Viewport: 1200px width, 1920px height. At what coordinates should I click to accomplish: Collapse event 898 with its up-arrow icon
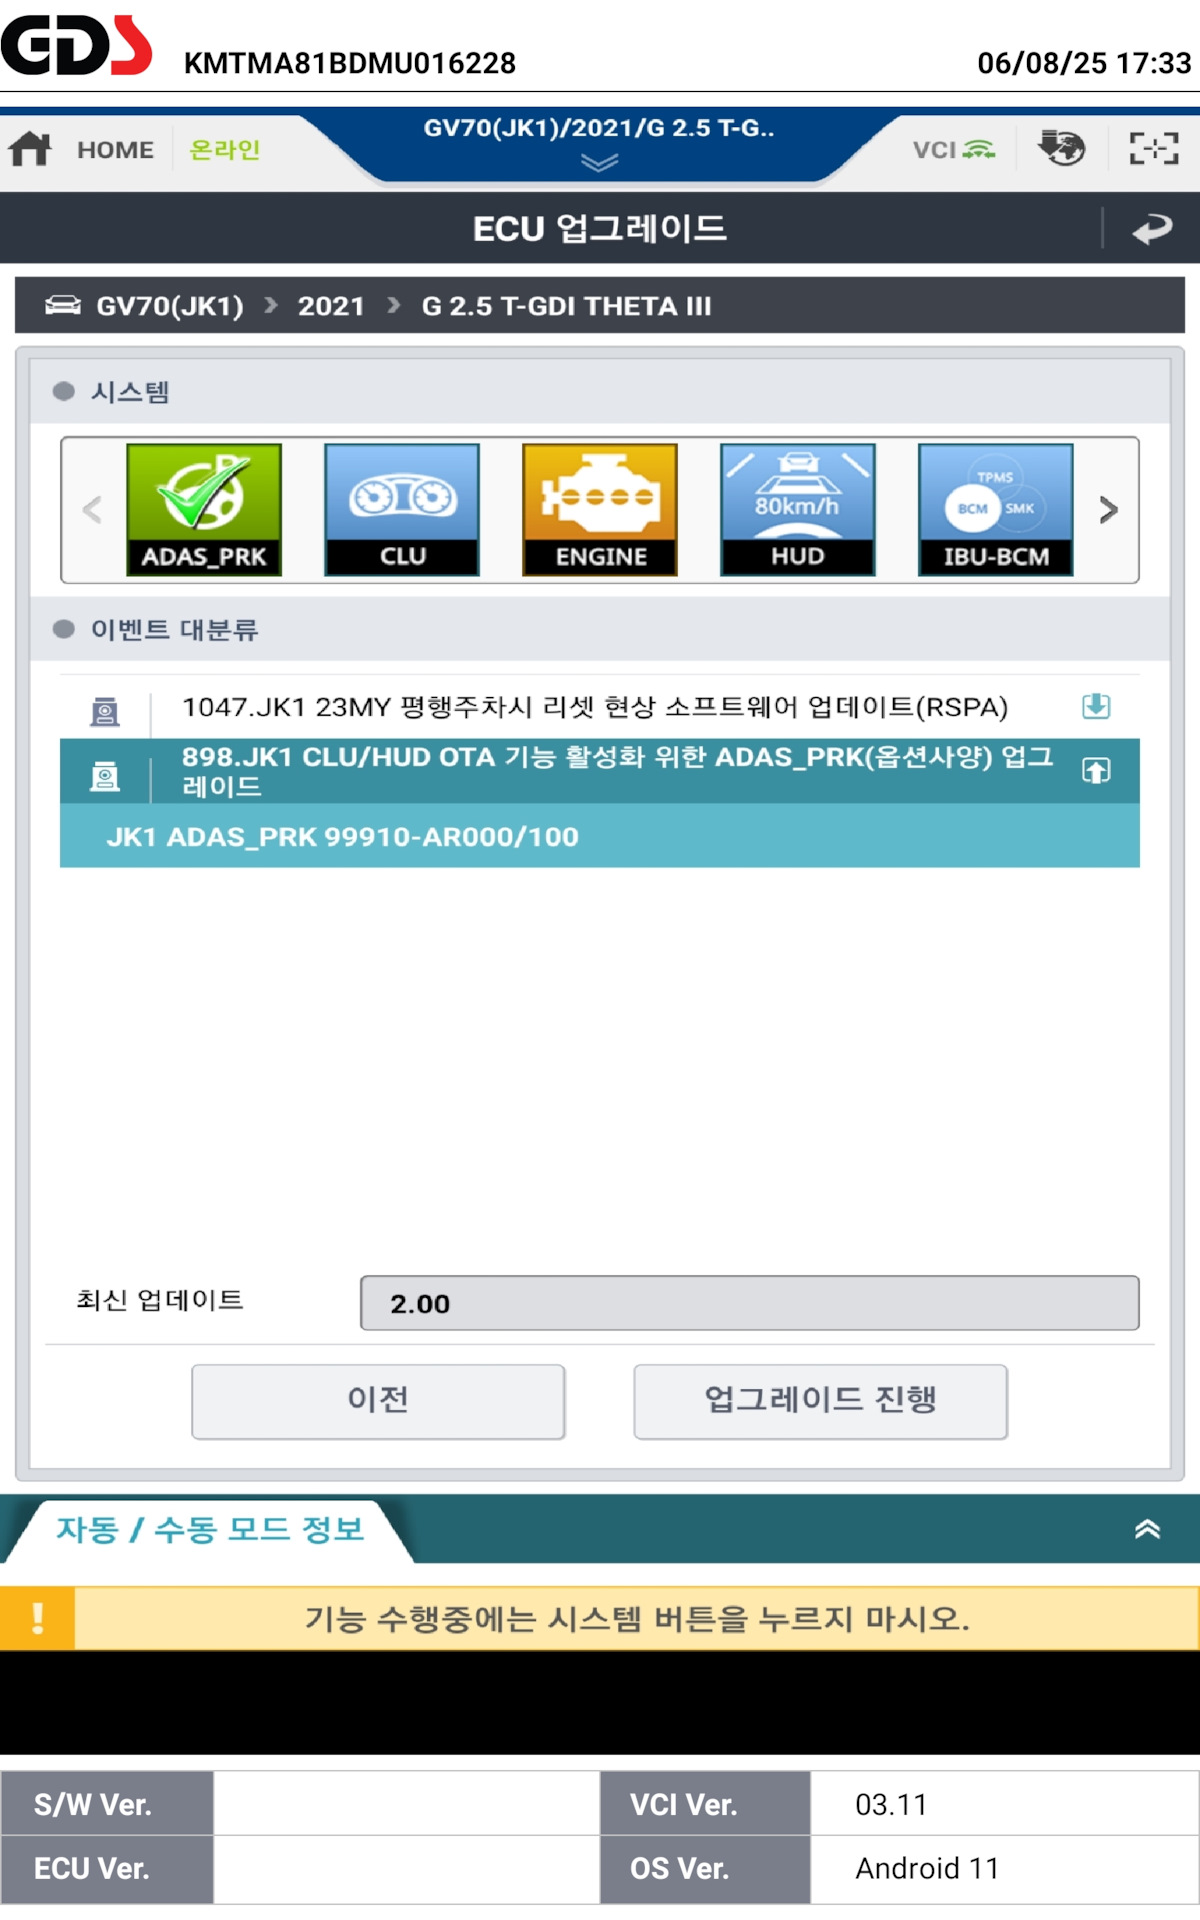[1096, 770]
